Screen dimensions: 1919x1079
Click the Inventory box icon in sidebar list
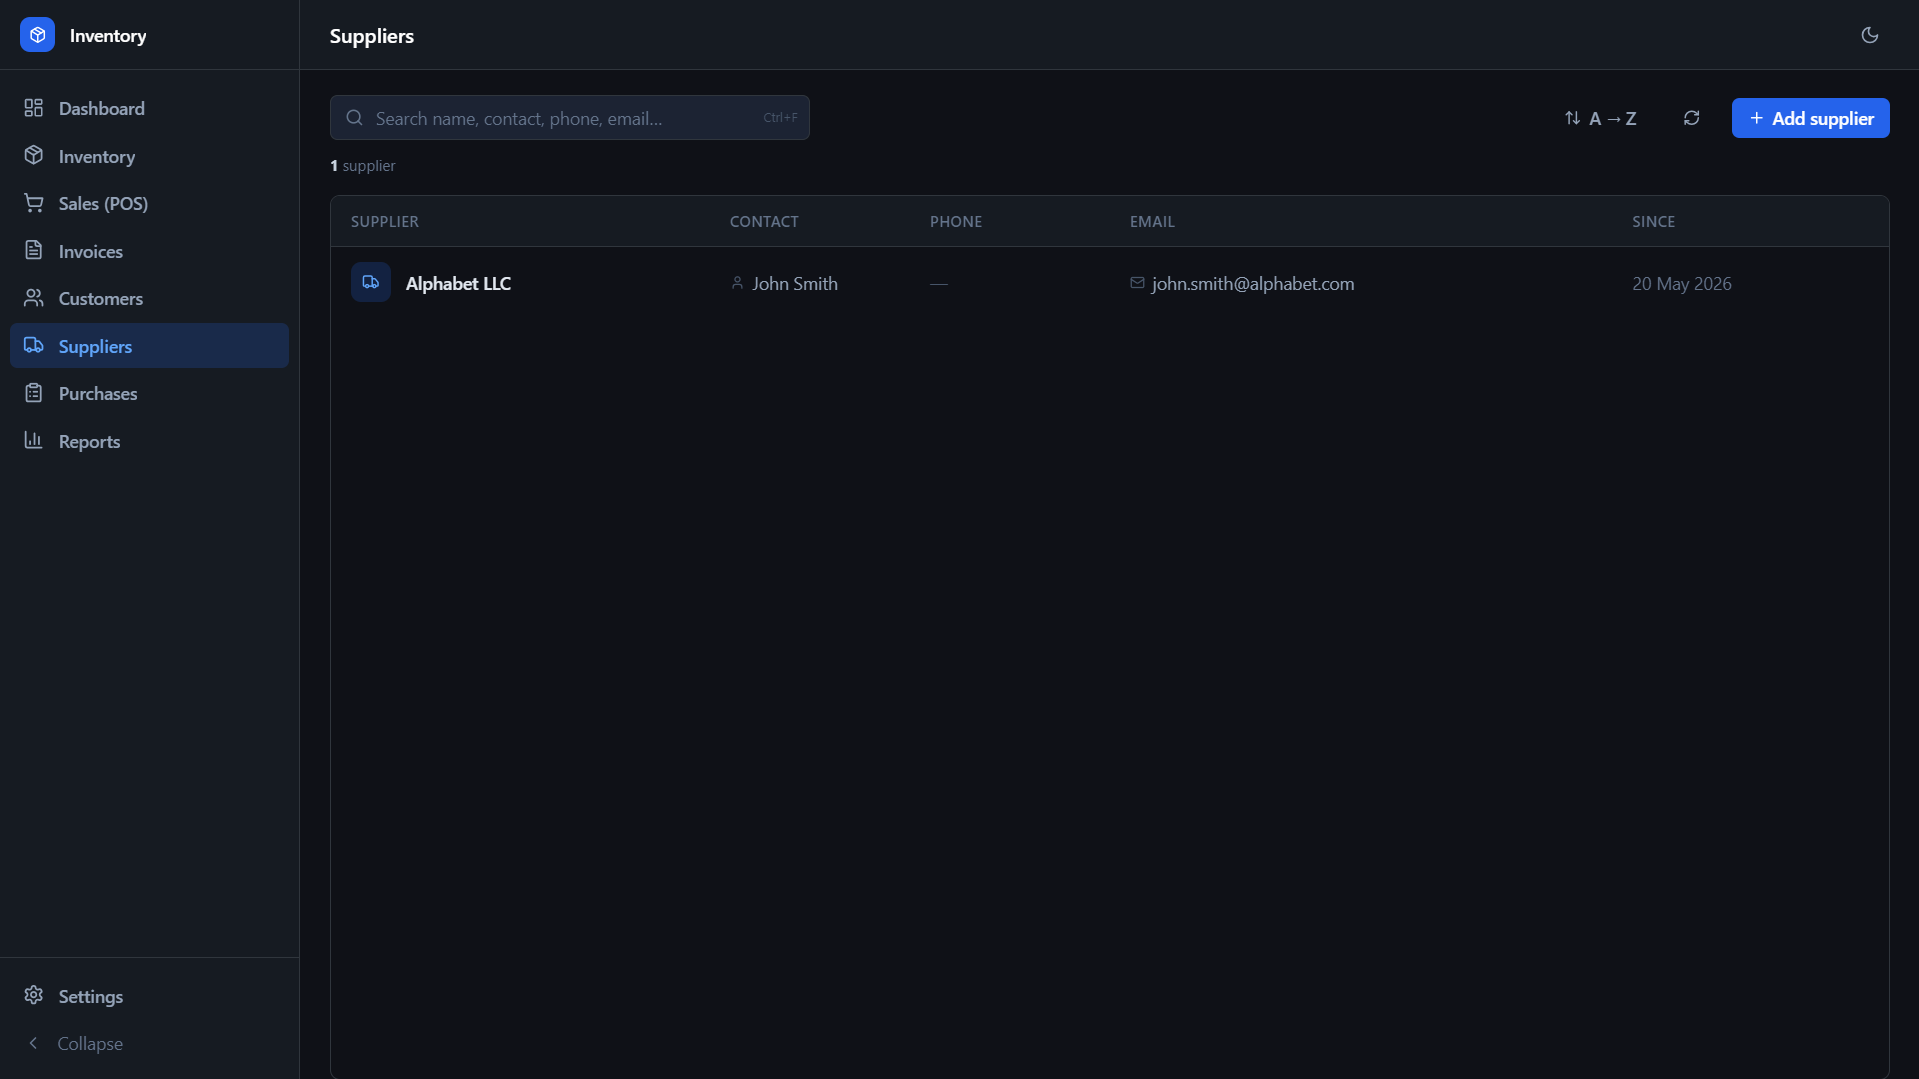tap(34, 155)
